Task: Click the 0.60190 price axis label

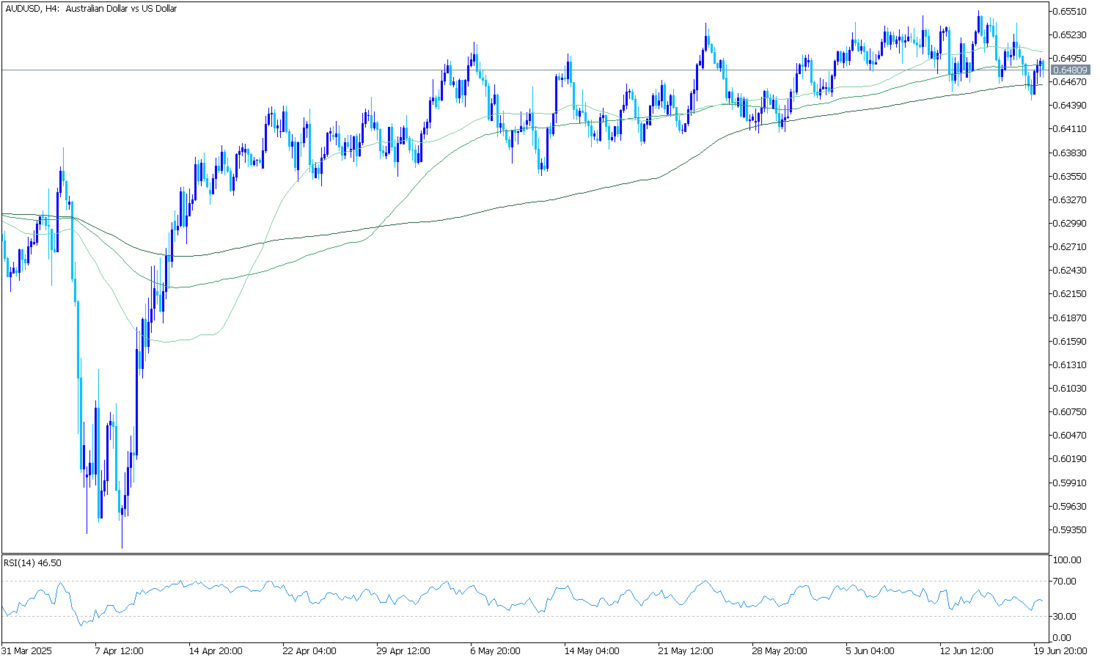Action: (x=1071, y=459)
